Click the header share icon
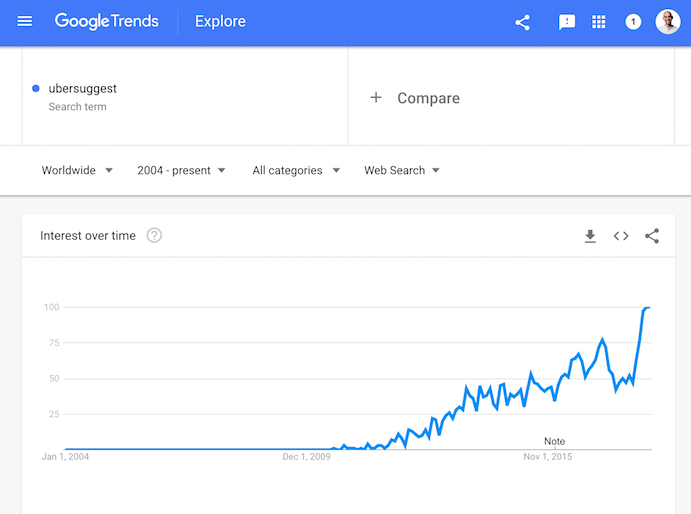691x514 pixels. [523, 22]
